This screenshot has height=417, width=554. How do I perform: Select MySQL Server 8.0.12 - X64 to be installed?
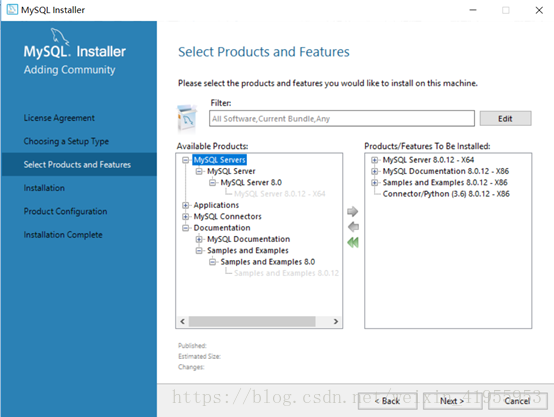click(428, 160)
